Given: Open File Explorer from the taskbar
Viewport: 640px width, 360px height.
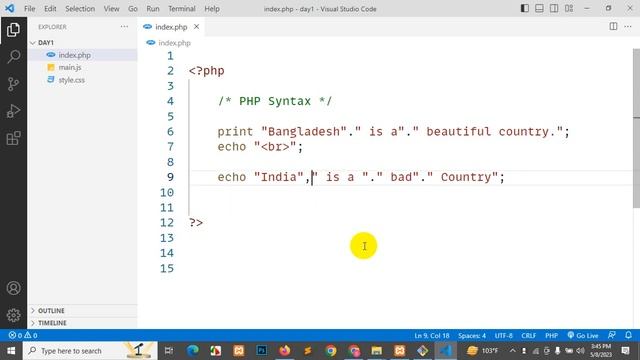Looking at the screenshot, I should tap(377, 351).
